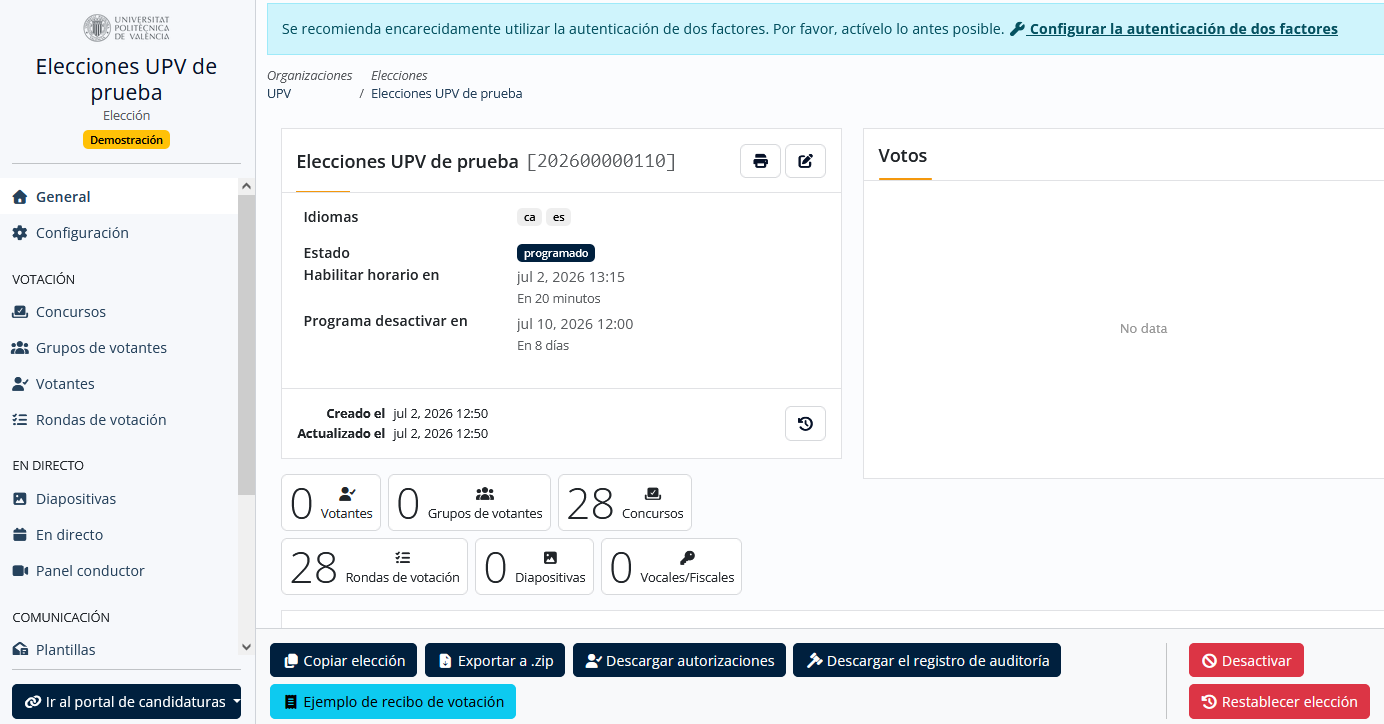
Task: Click the sidebar scroll up arrow
Action: 246,187
